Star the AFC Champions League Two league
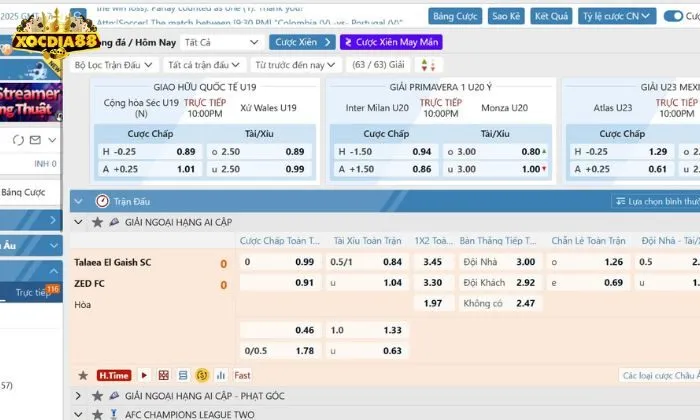700x420 pixels. (x=97, y=413)
